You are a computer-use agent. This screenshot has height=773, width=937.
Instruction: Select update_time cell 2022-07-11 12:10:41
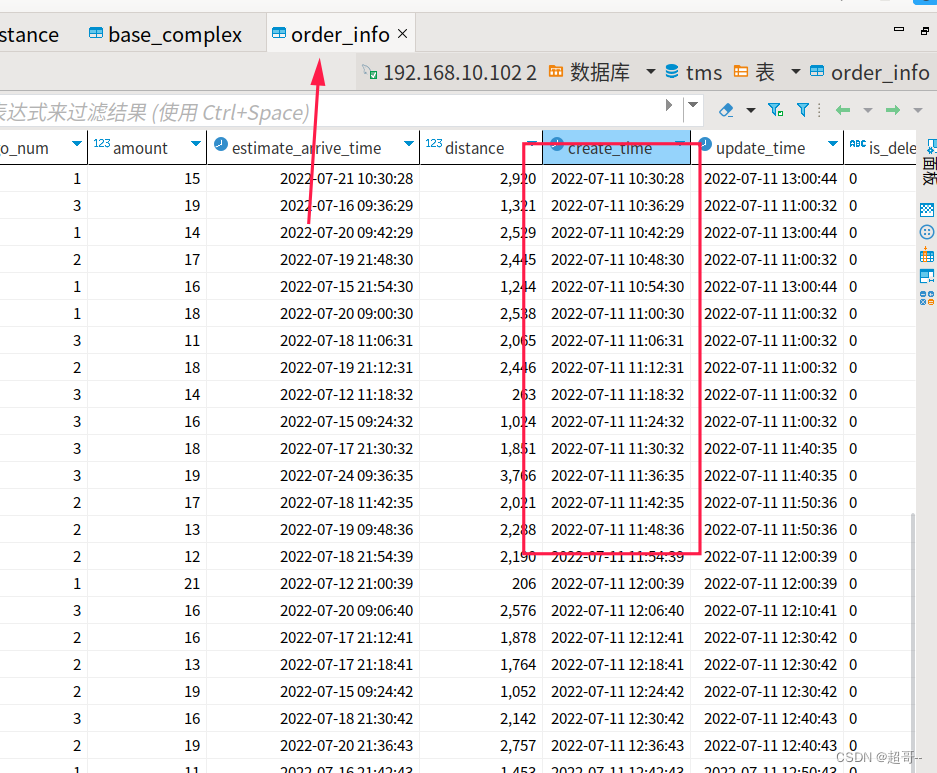tap(767, 611)
